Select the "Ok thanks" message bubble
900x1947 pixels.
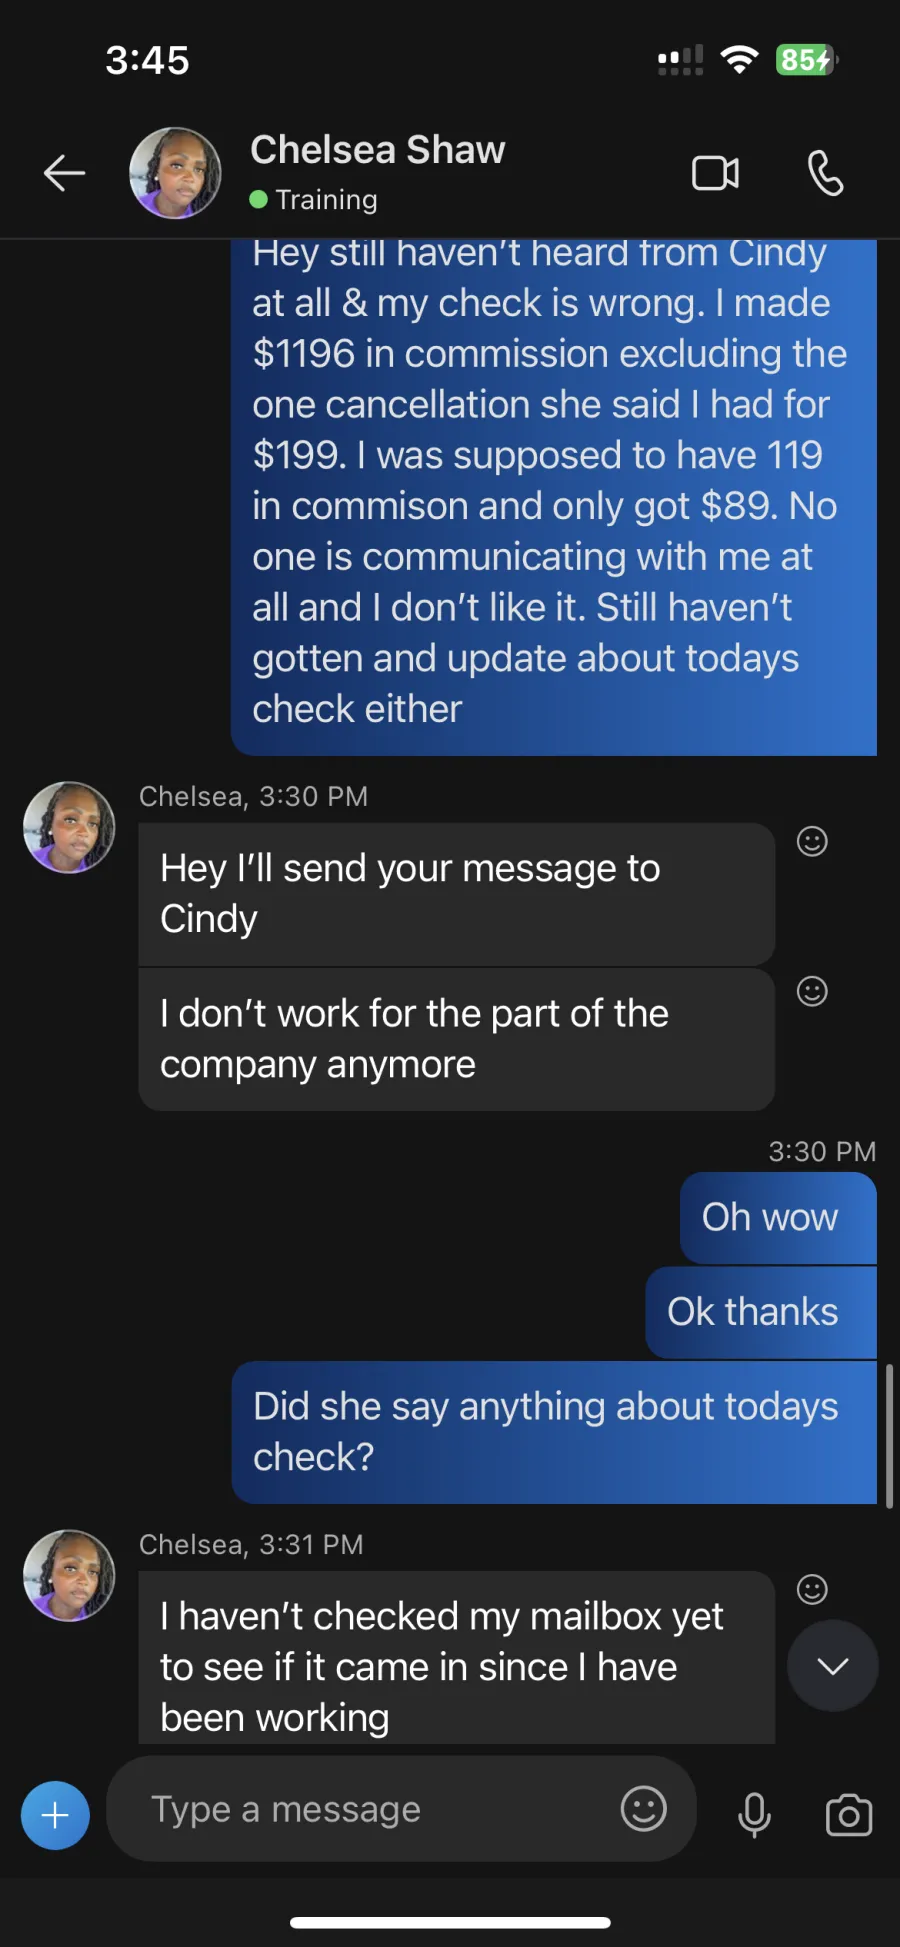point(761,1312)
